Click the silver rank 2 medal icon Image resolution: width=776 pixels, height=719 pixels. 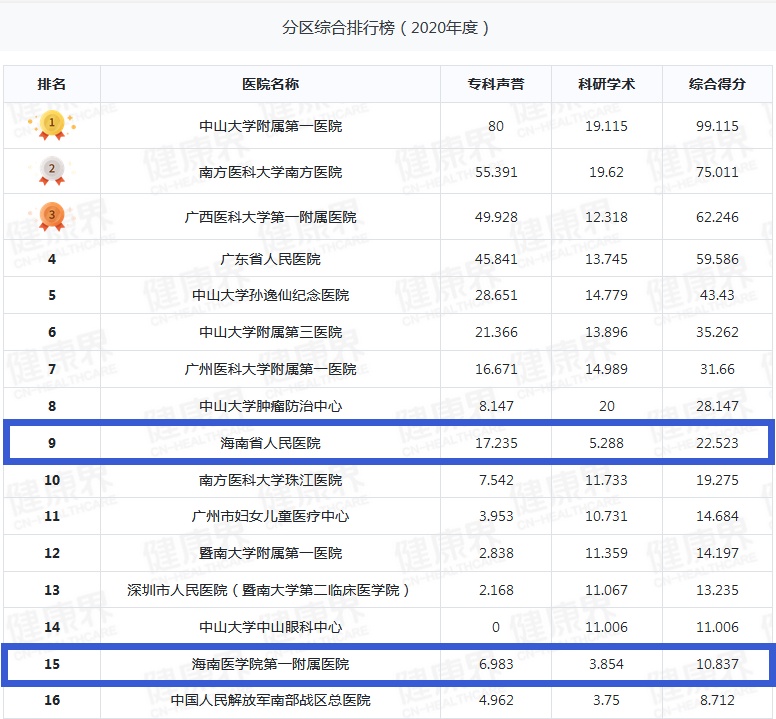pyautogui.click(x=52, y=171)
